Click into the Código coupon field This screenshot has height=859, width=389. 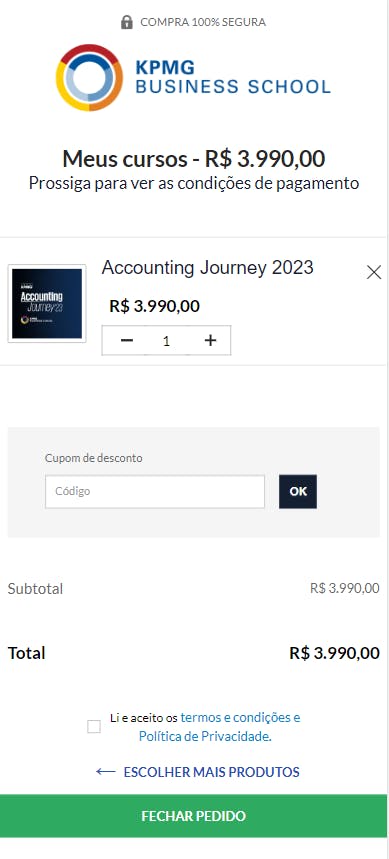[155, 491]
